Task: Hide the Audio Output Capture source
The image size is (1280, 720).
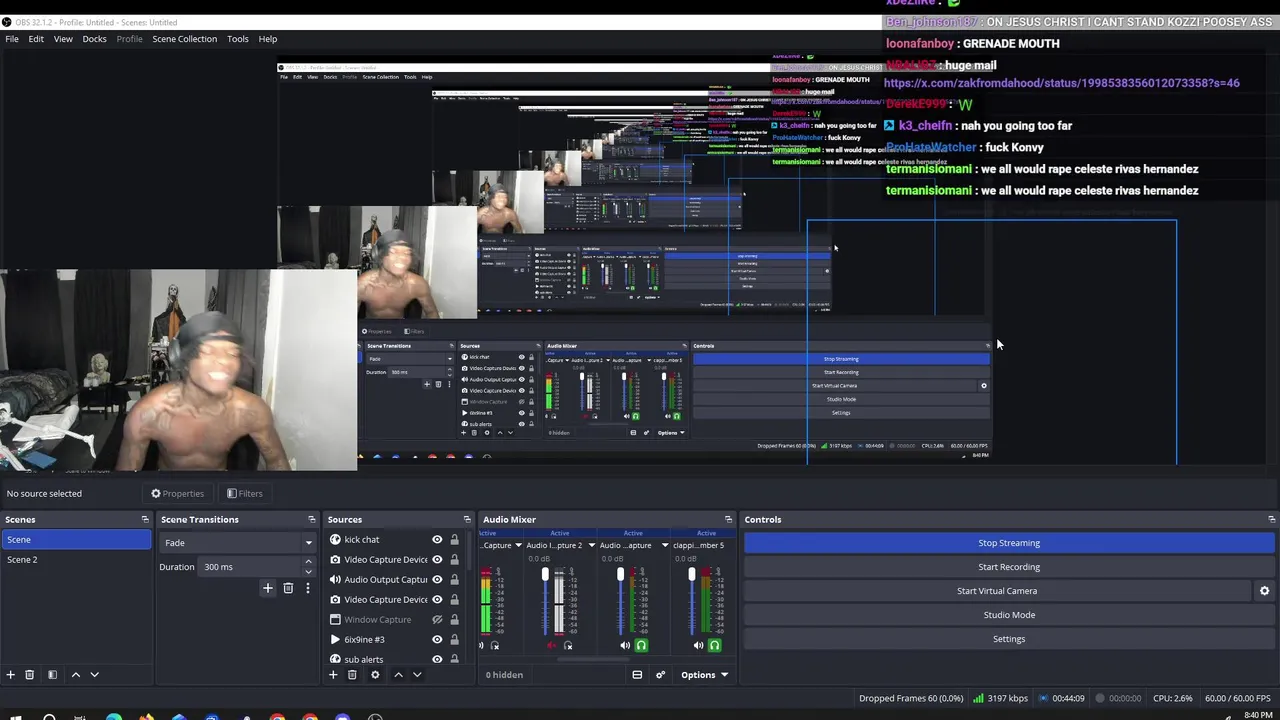Action: click(x=437, y=580)
